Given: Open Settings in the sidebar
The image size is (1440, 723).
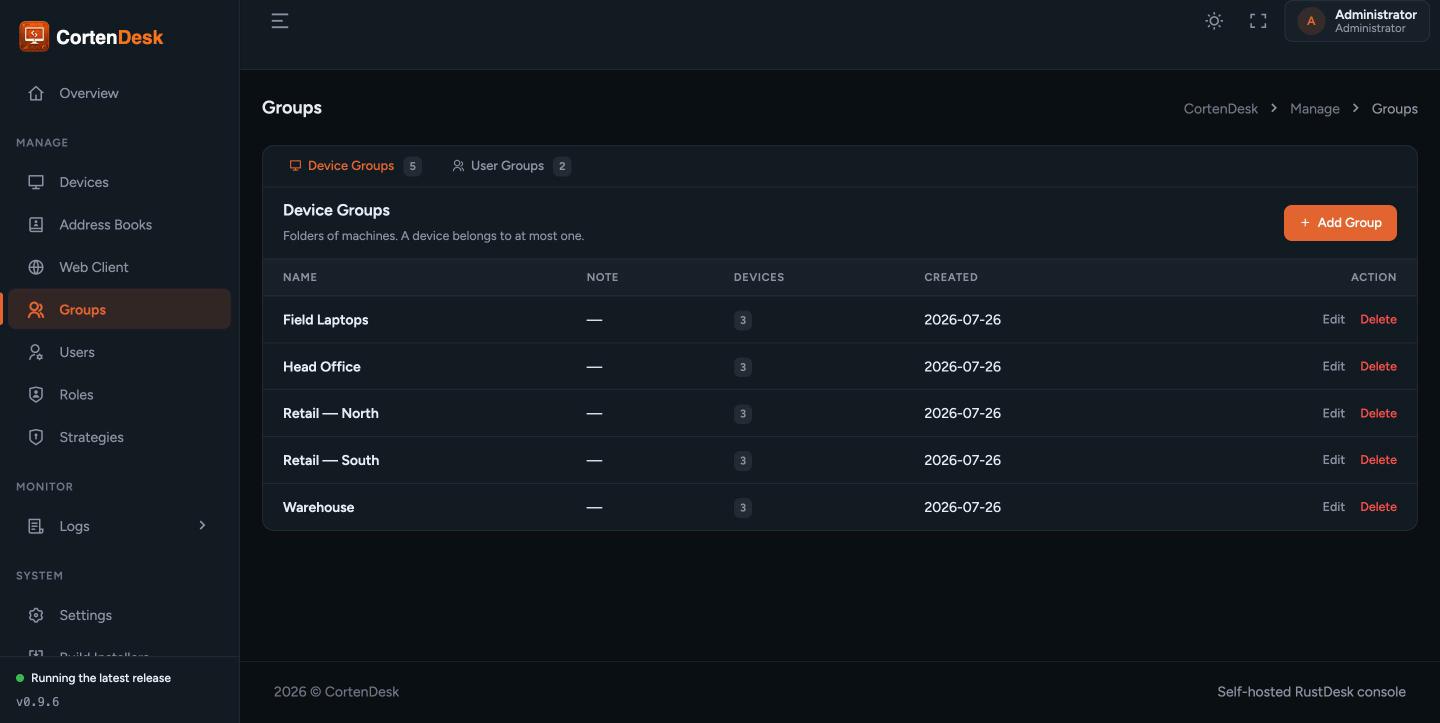Looking at the screenshot, I should pyautogui.click(x=119, y=615).
